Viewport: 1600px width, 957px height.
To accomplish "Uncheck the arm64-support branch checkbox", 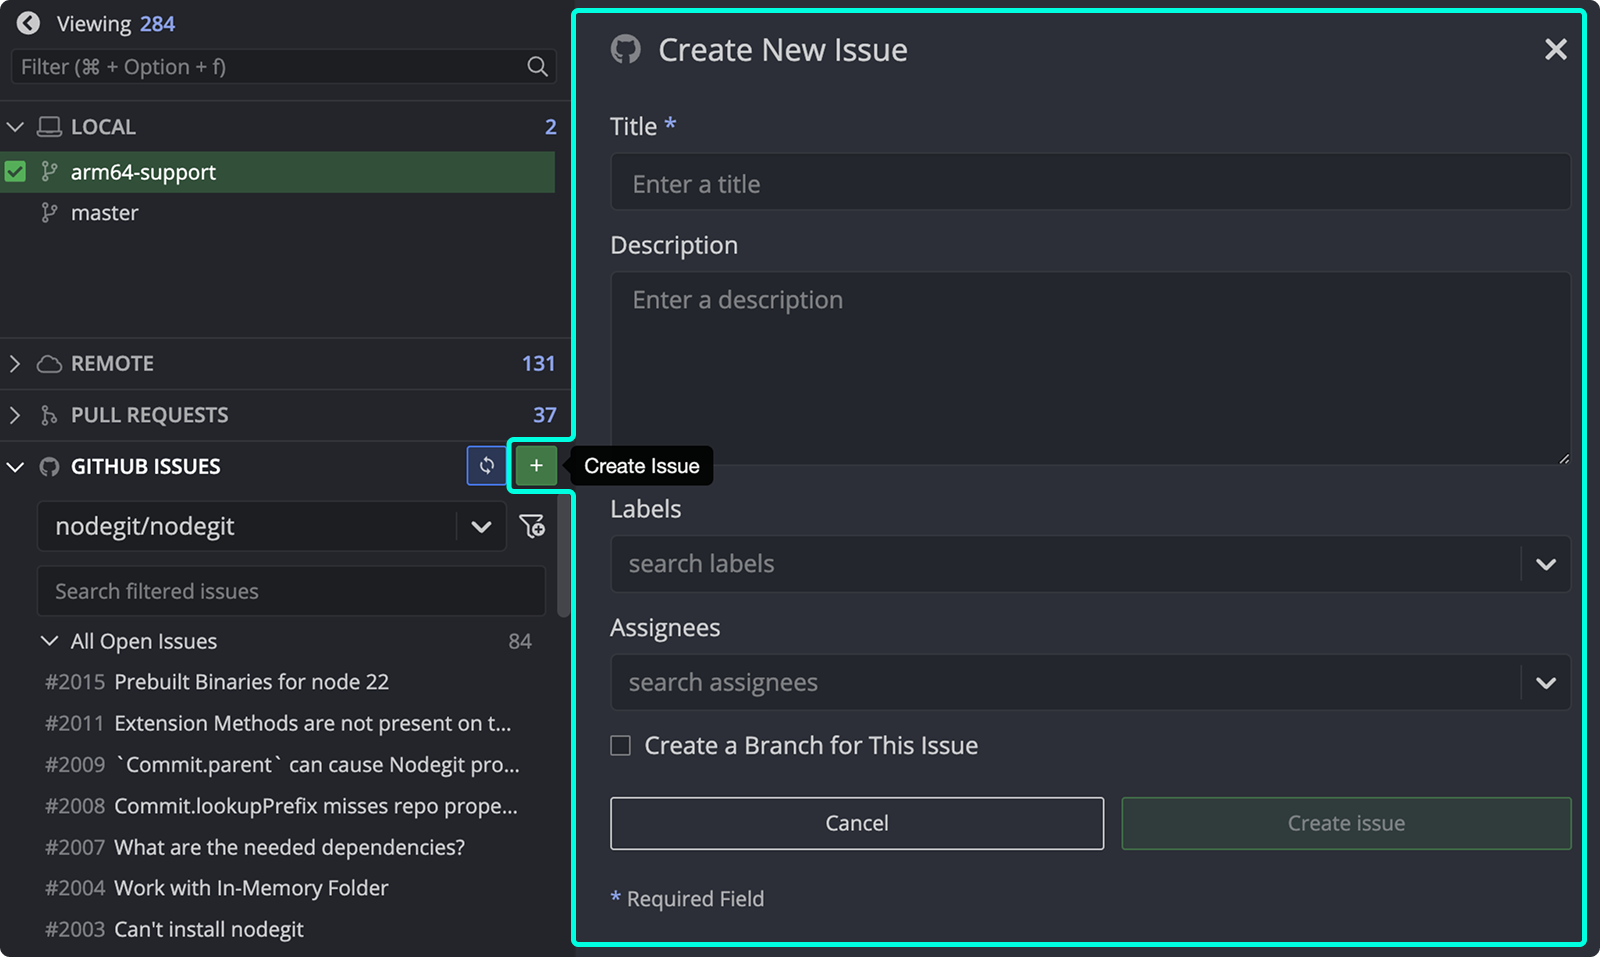I will 15,171.
